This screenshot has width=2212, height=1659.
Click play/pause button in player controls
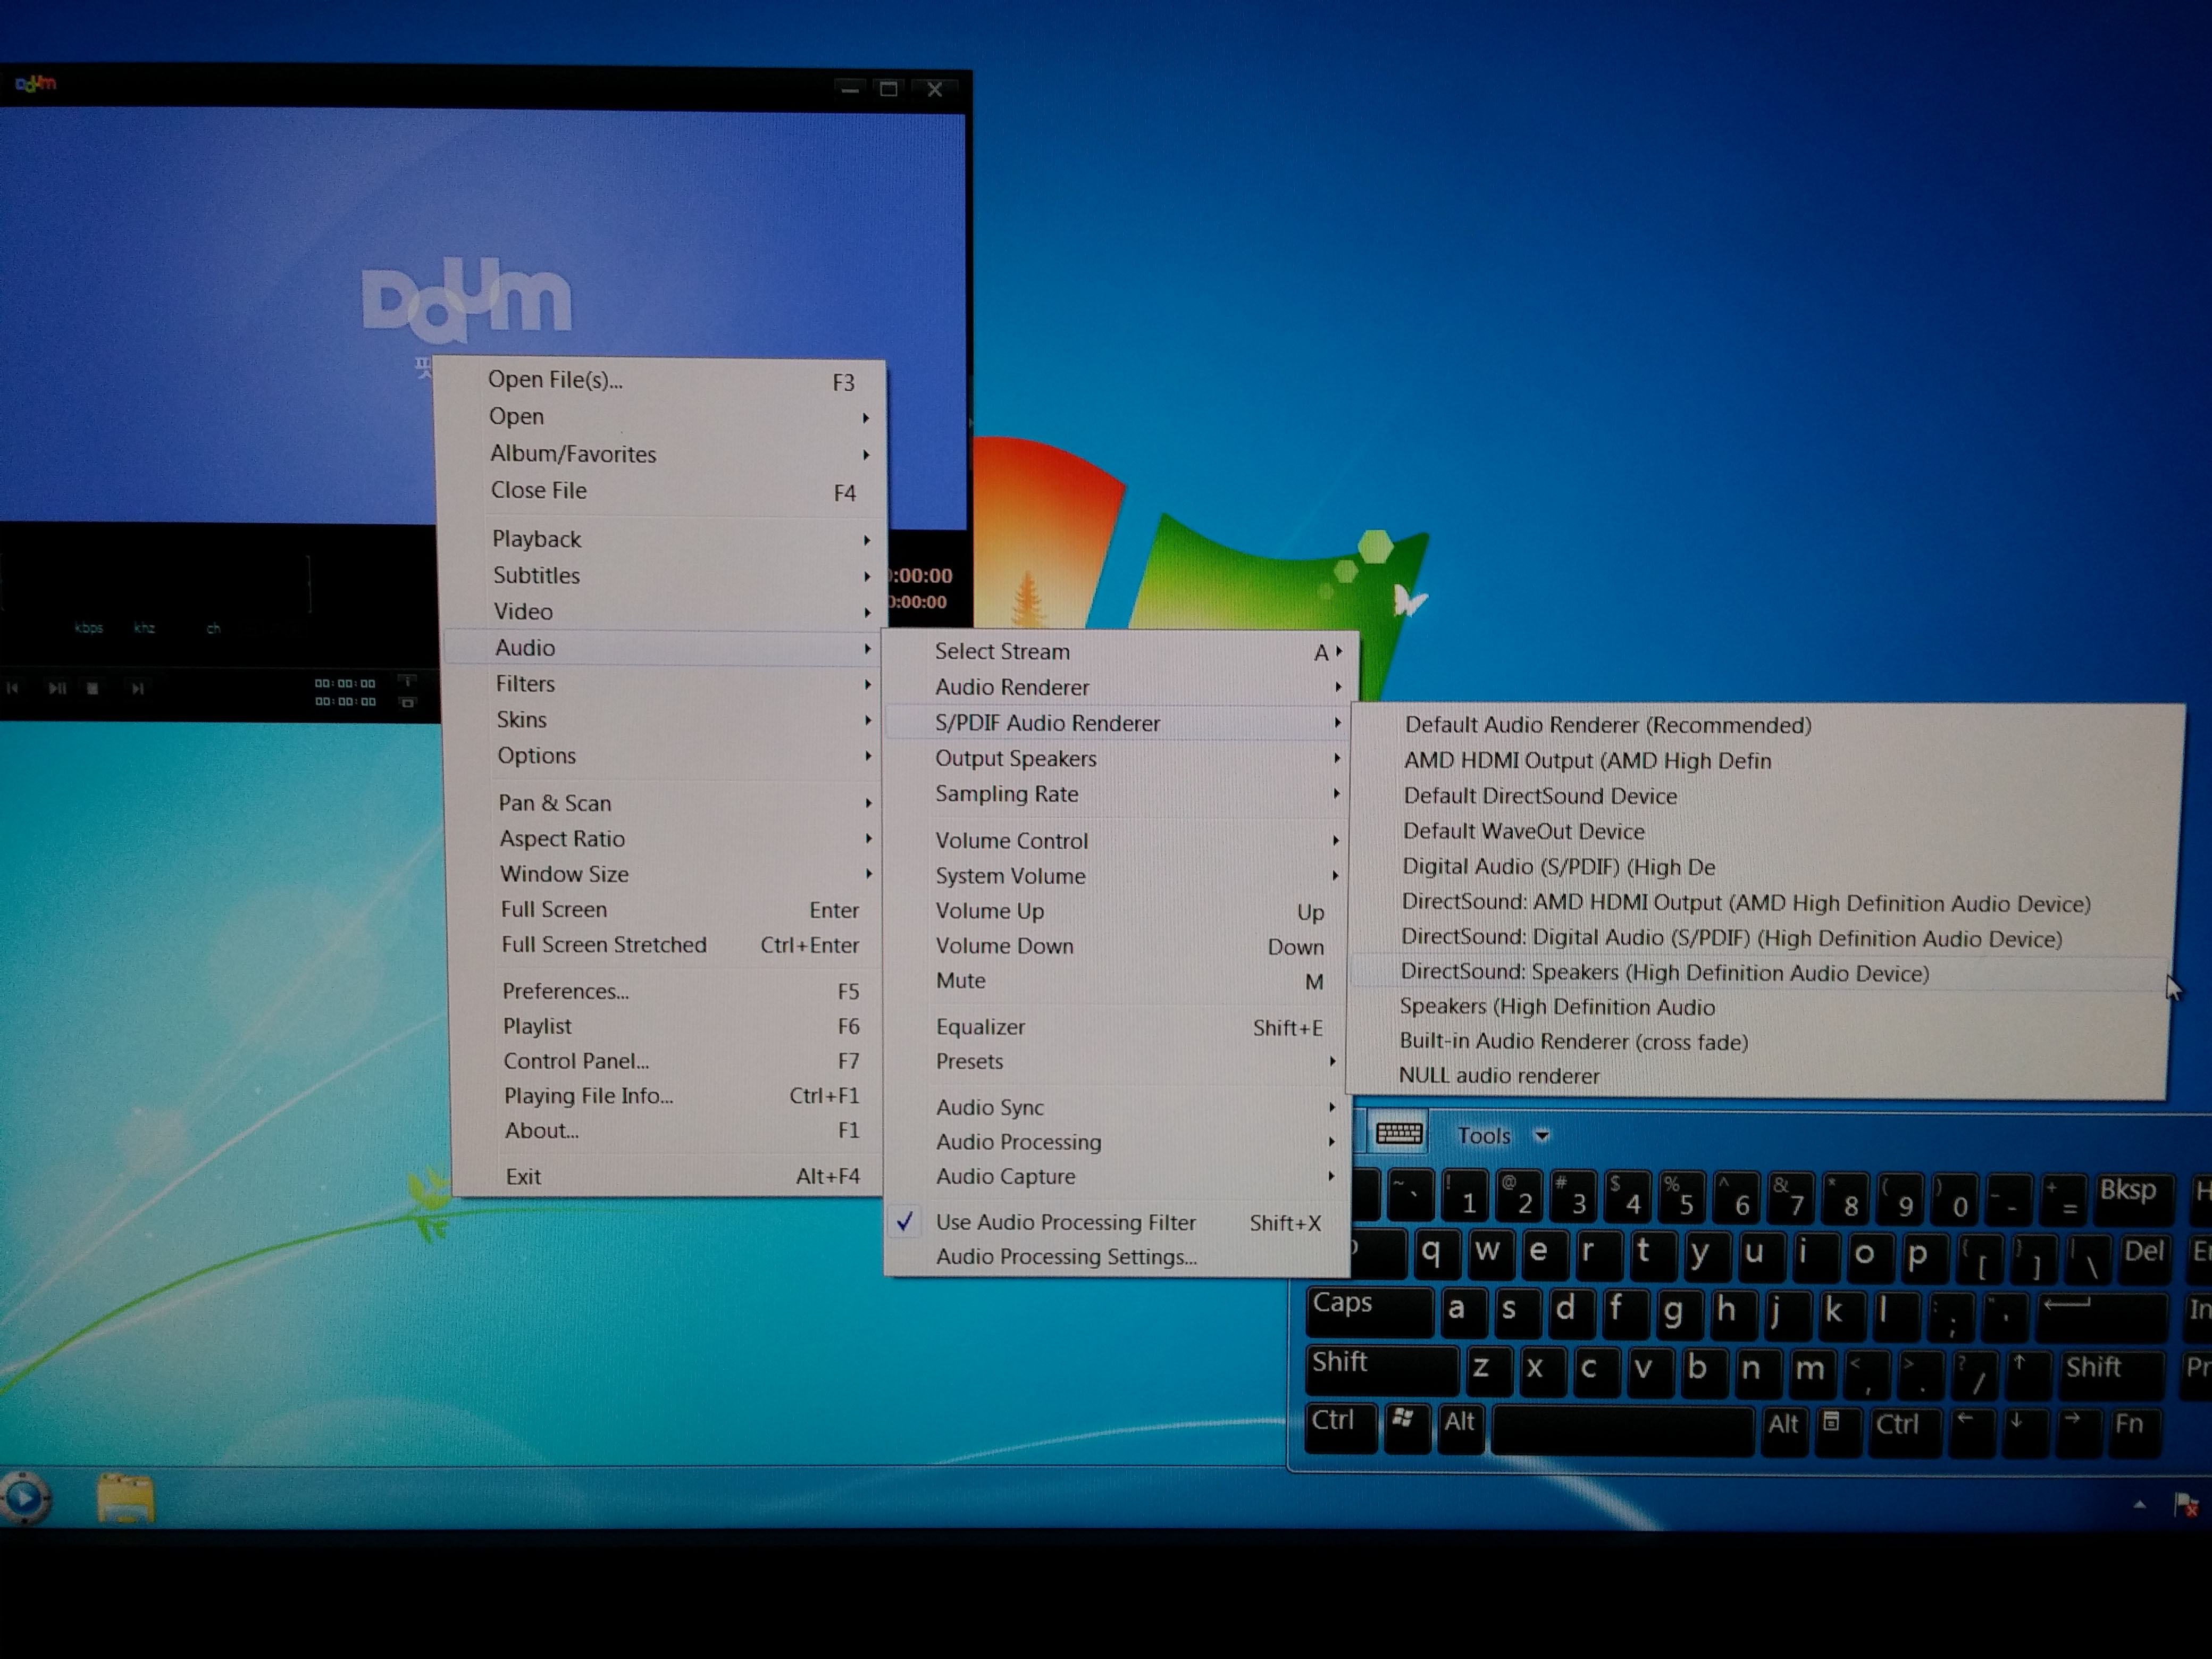57,688
